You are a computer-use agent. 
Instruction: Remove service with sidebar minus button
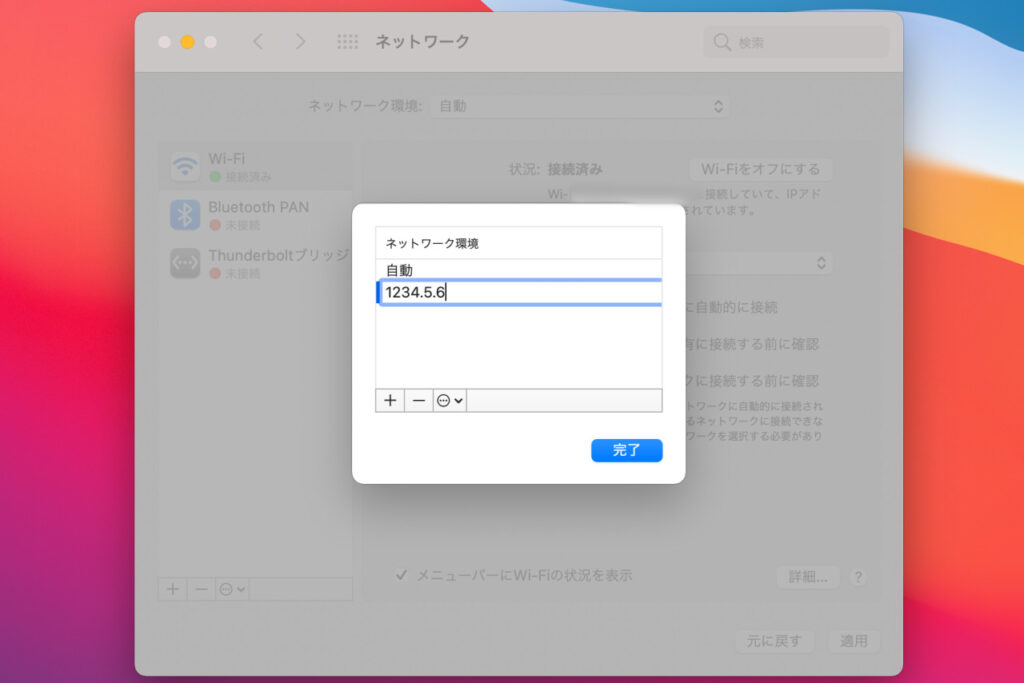point(201,589)
